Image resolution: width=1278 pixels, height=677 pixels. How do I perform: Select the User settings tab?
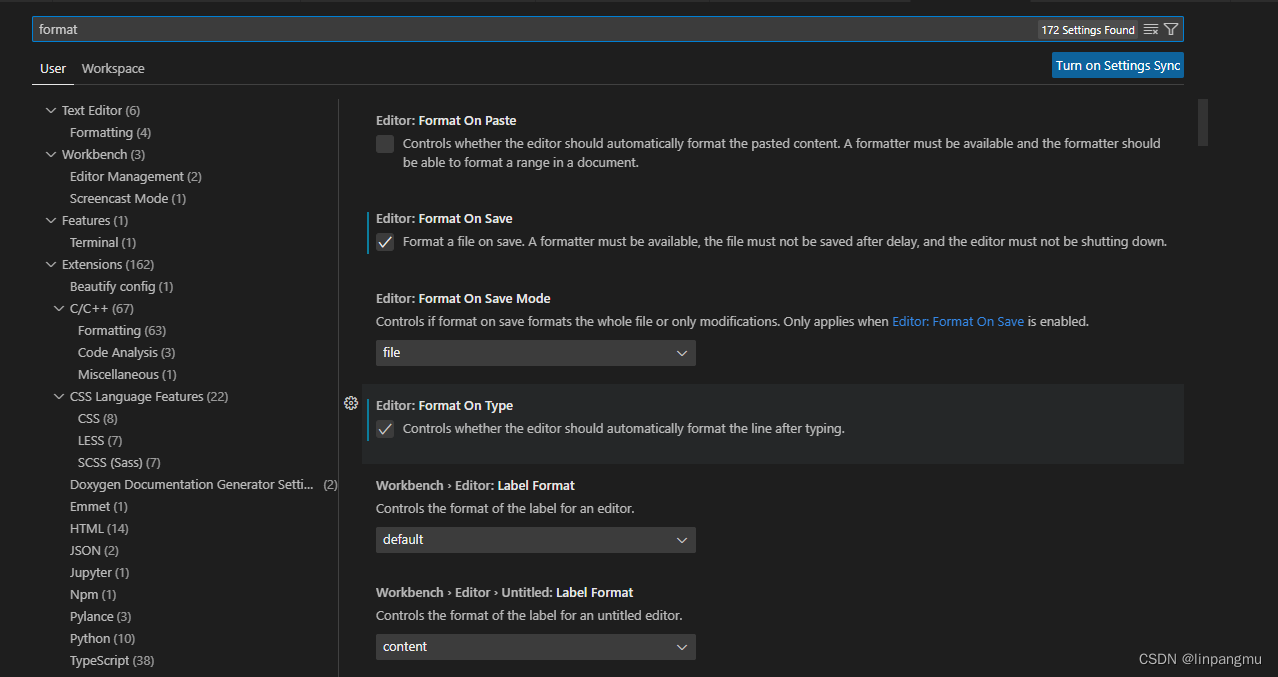tap(53, 69)
